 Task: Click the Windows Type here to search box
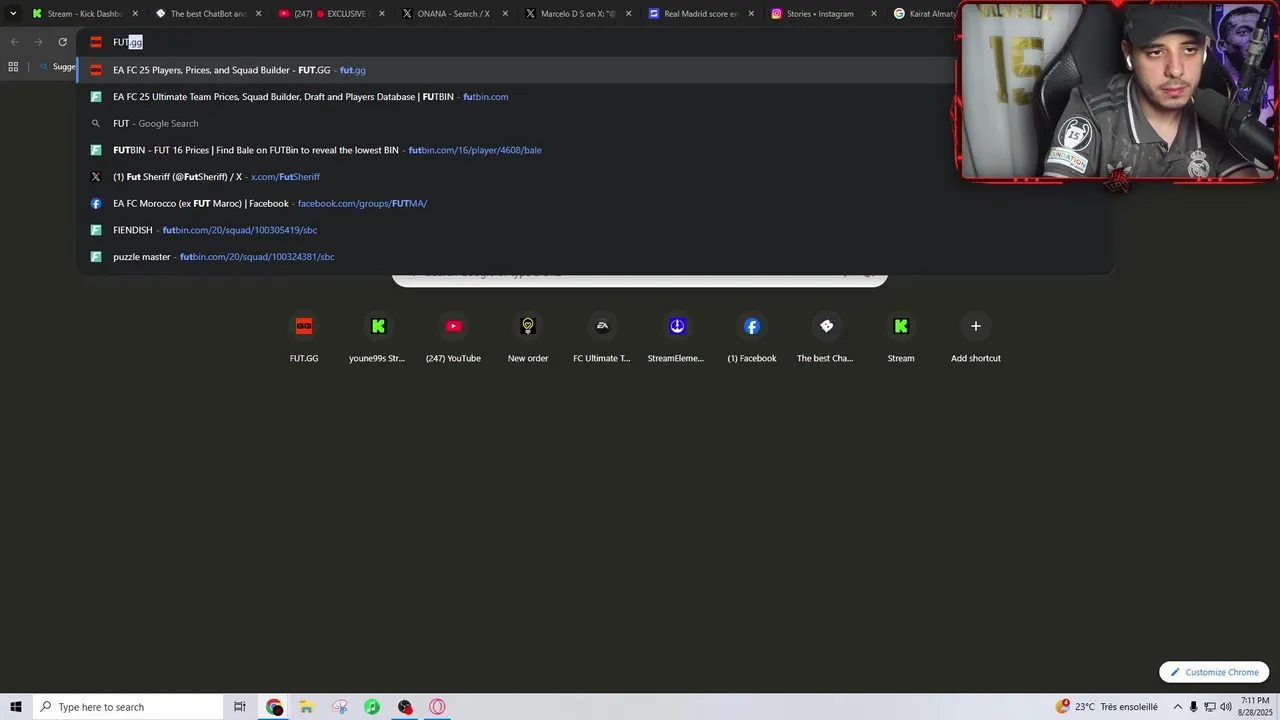pos(127,707)
